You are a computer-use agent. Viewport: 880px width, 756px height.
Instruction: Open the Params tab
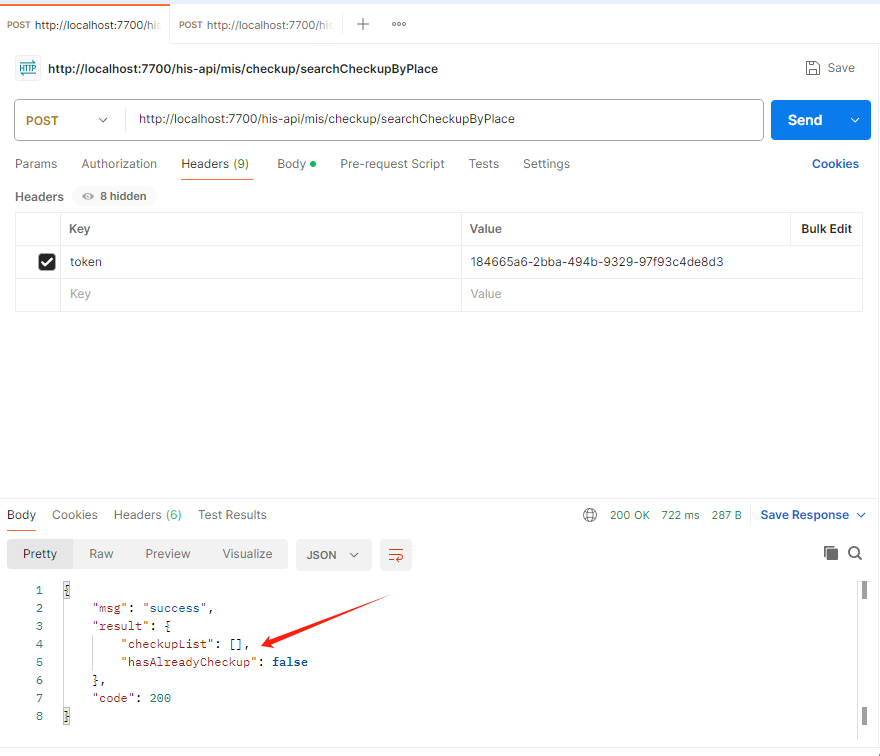pos(36,164)
